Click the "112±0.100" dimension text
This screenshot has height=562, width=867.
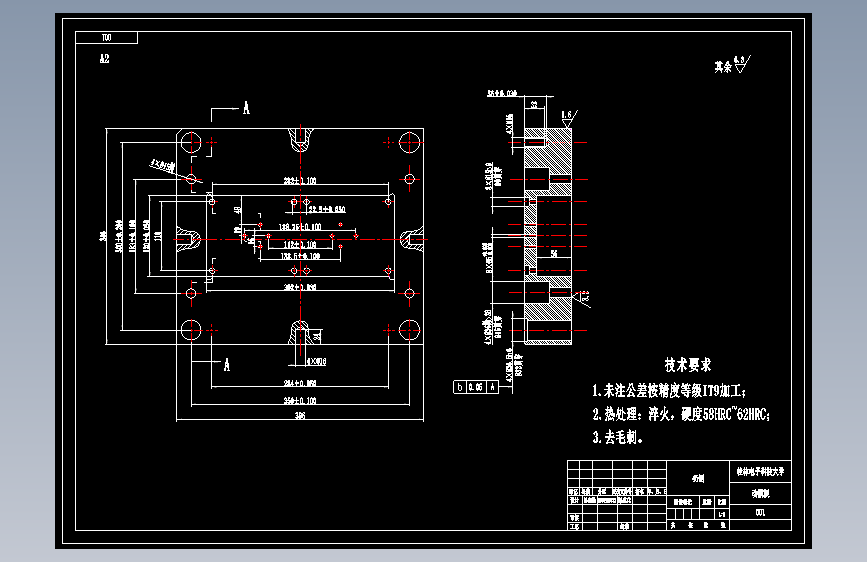coord(300,244)
